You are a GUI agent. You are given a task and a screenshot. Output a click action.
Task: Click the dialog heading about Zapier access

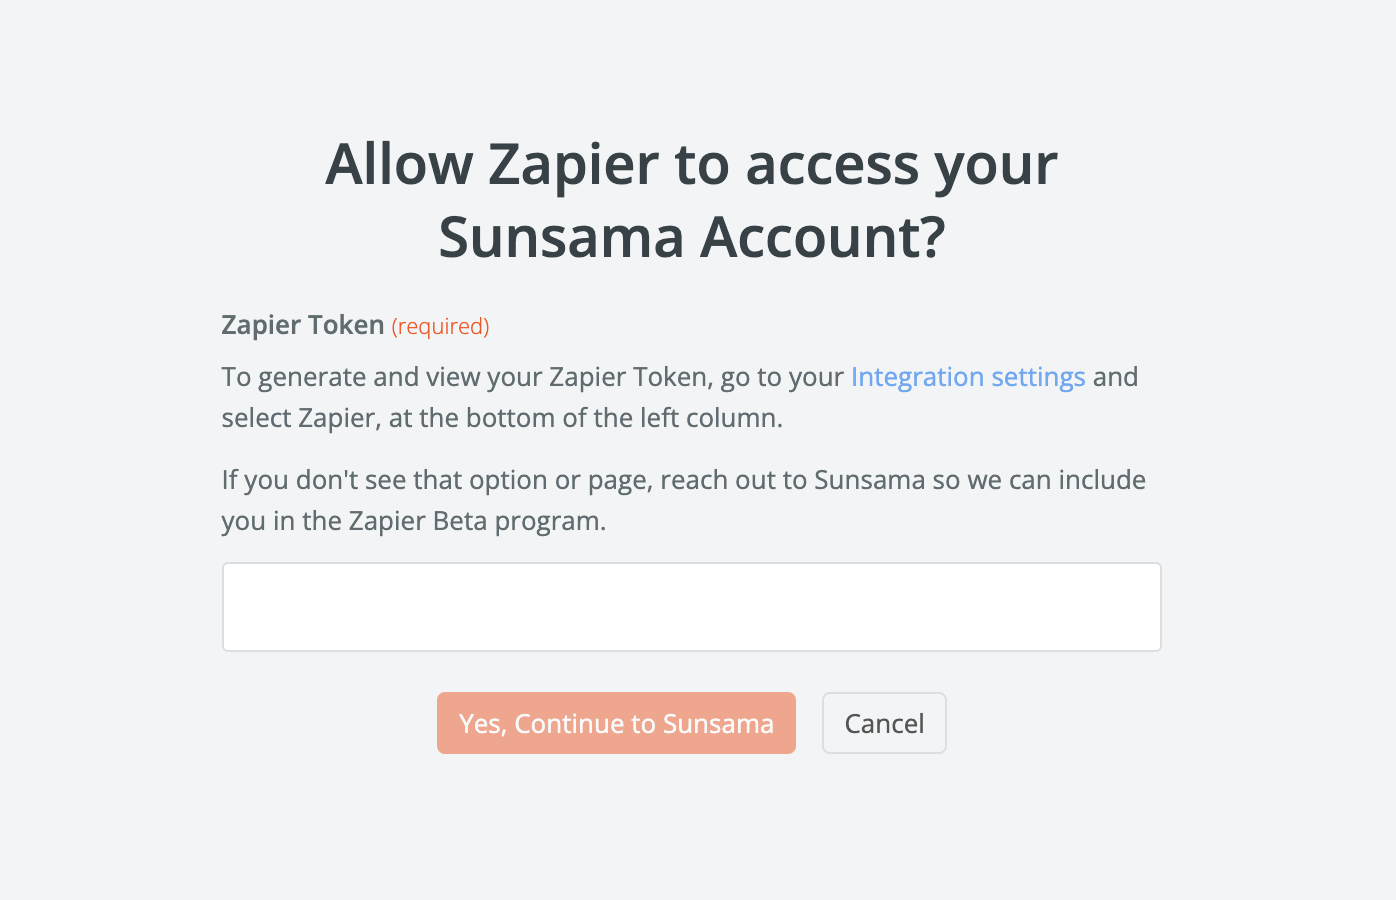click(x=691, y=200)
